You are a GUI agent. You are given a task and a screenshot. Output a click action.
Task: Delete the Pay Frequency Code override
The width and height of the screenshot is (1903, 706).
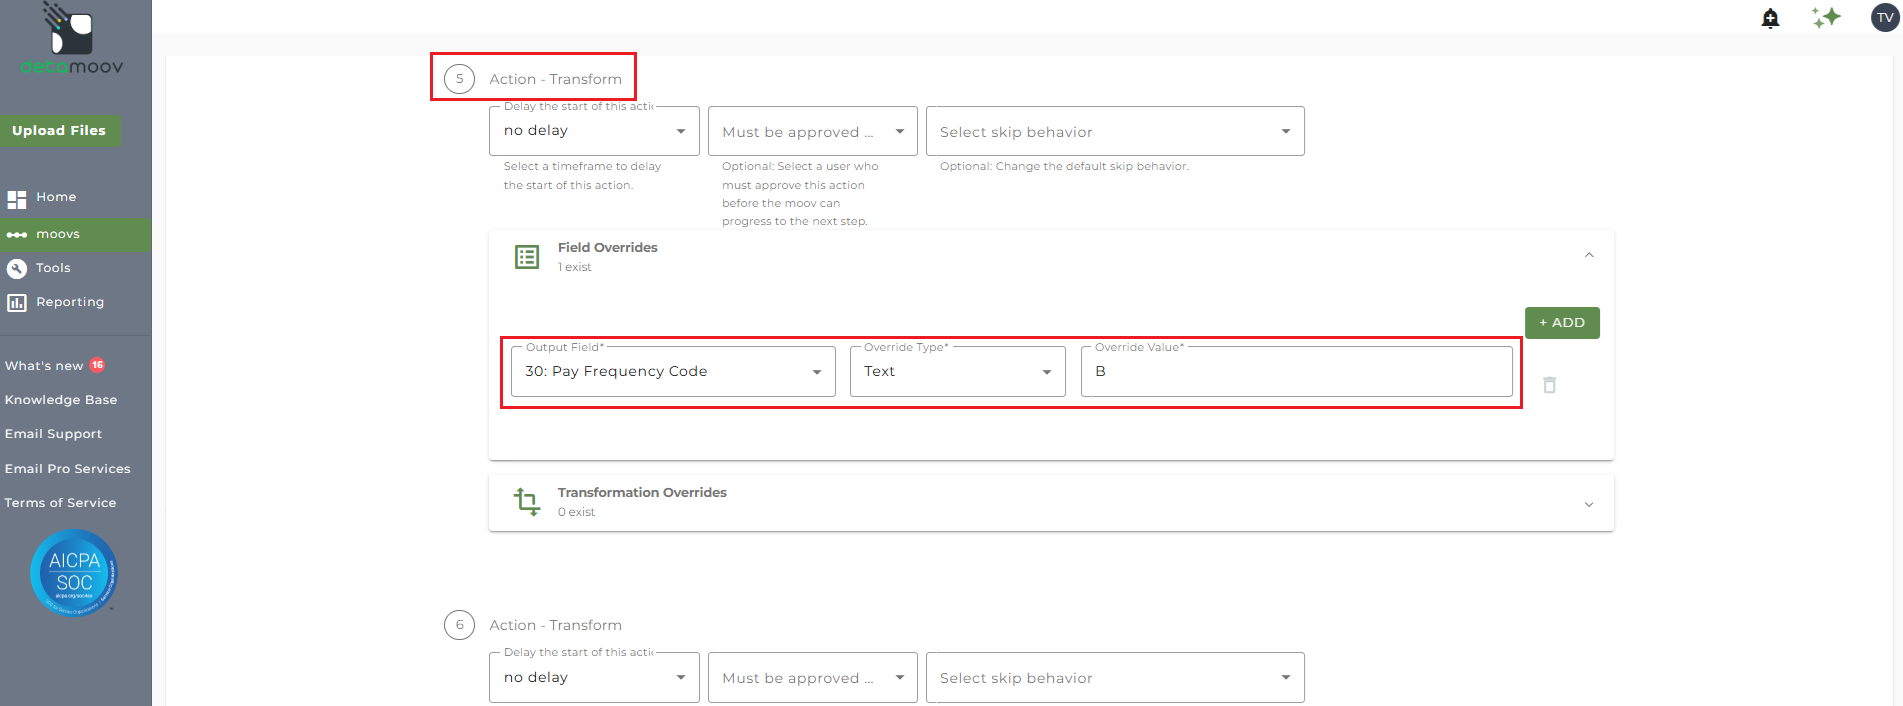[1549, 385]
